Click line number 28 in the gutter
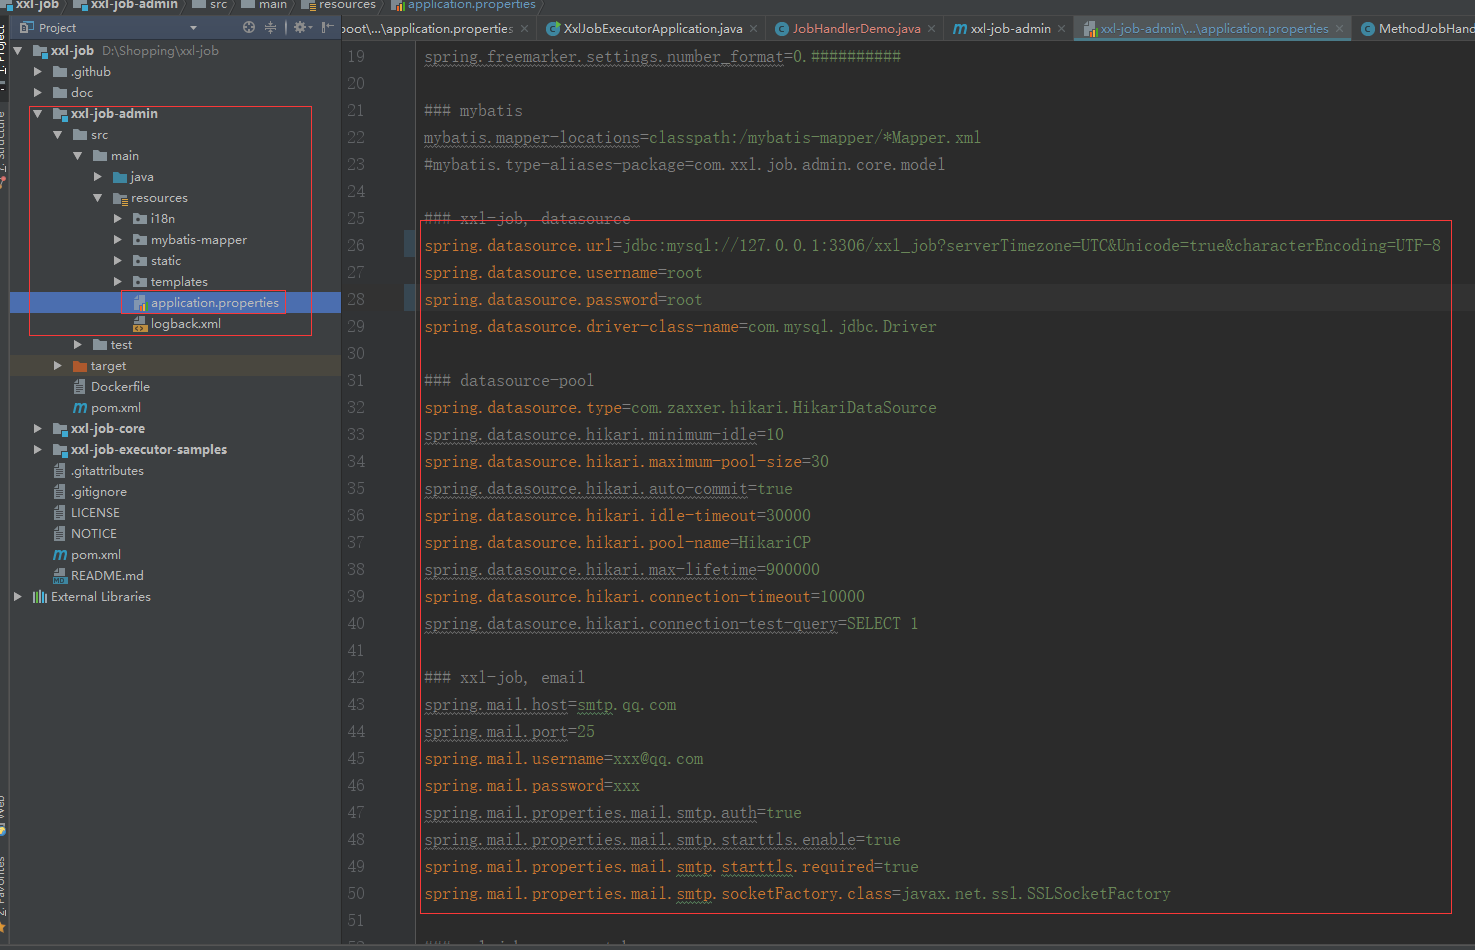The image size is (1475, 950). click(356, 299)
